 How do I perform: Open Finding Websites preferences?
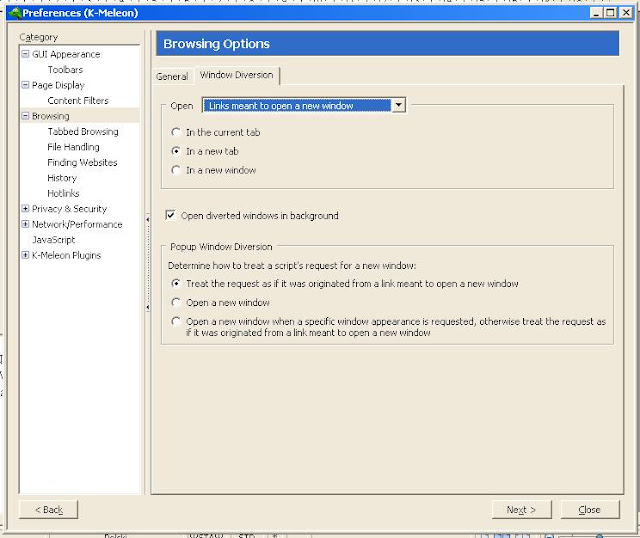pos(82,162)
